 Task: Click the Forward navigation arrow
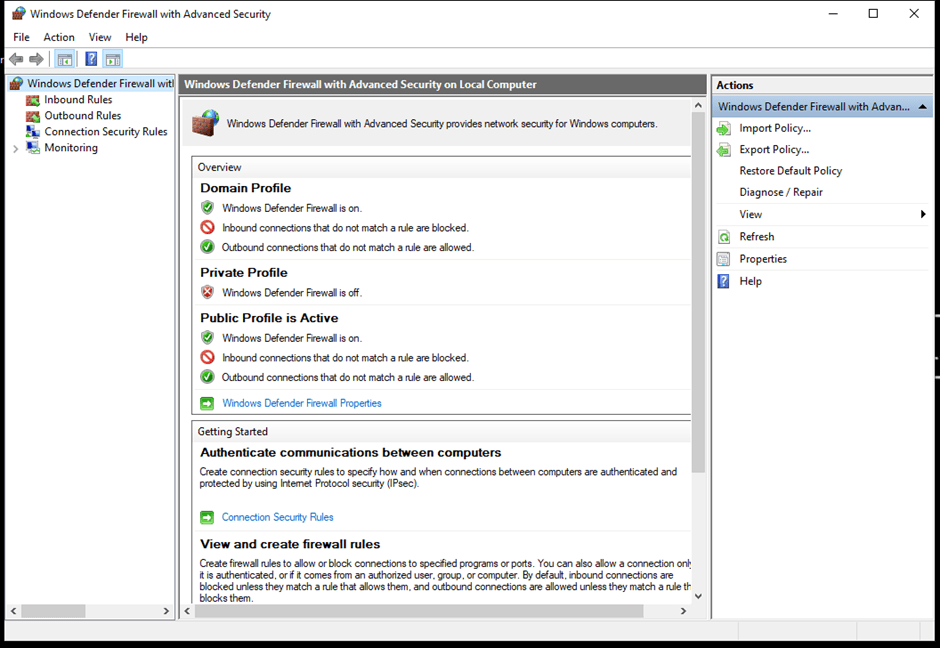(x=38, y=58)
